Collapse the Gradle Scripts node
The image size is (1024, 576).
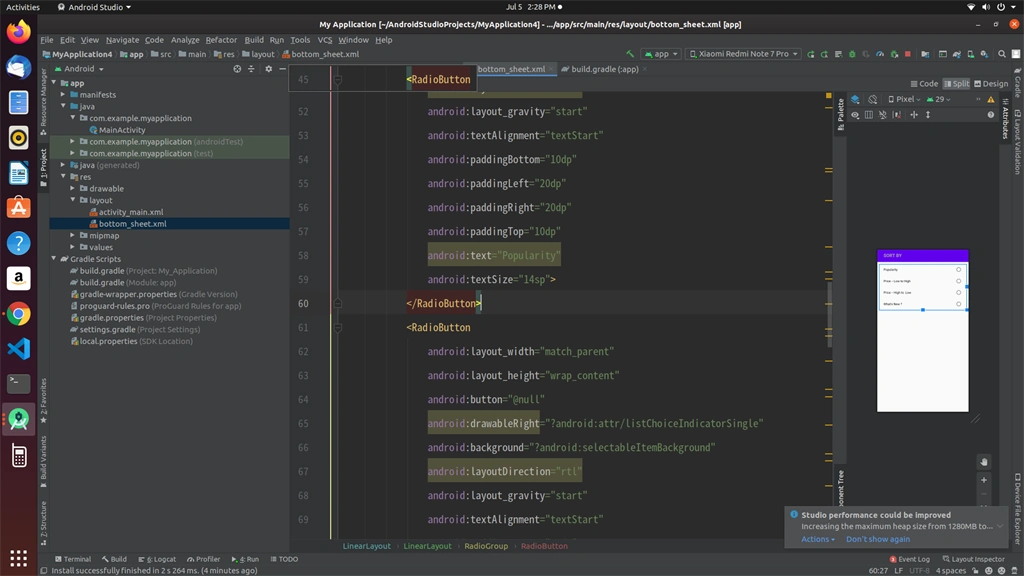pyautogui.click(x=54, y=259)
